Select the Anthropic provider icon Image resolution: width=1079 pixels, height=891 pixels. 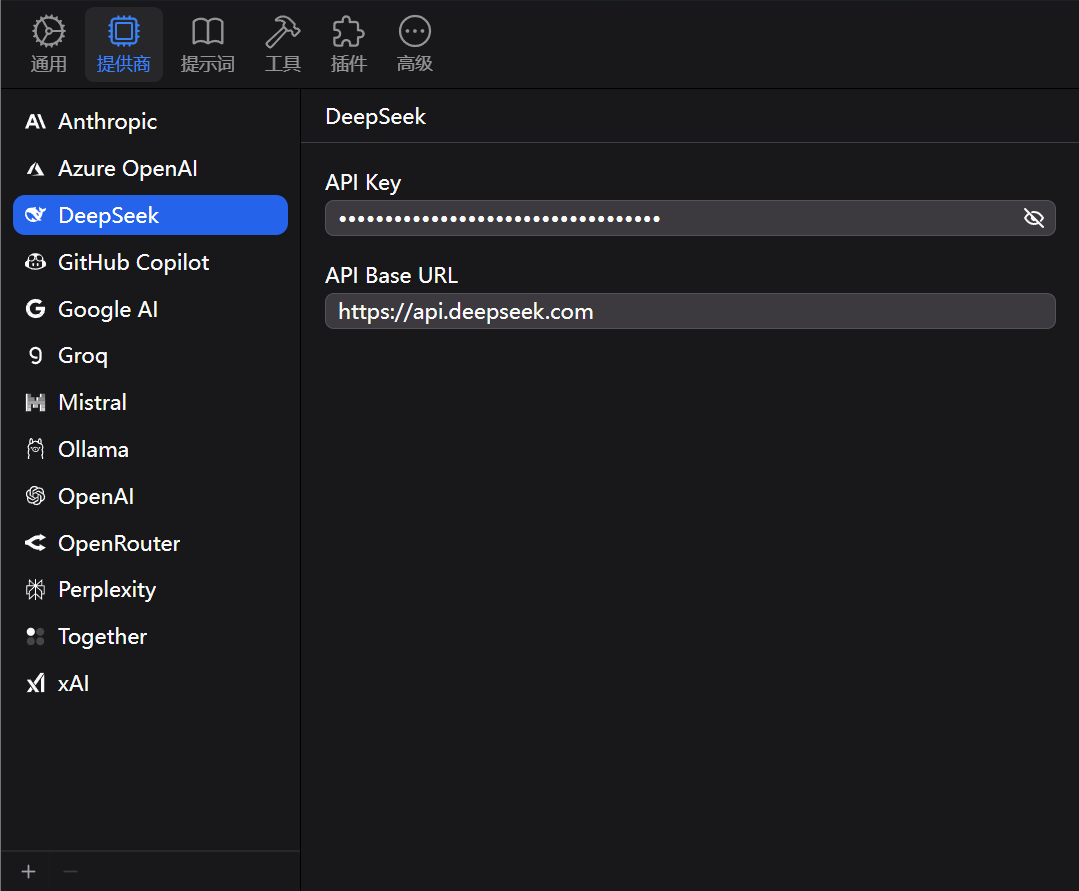coord(35,122)
